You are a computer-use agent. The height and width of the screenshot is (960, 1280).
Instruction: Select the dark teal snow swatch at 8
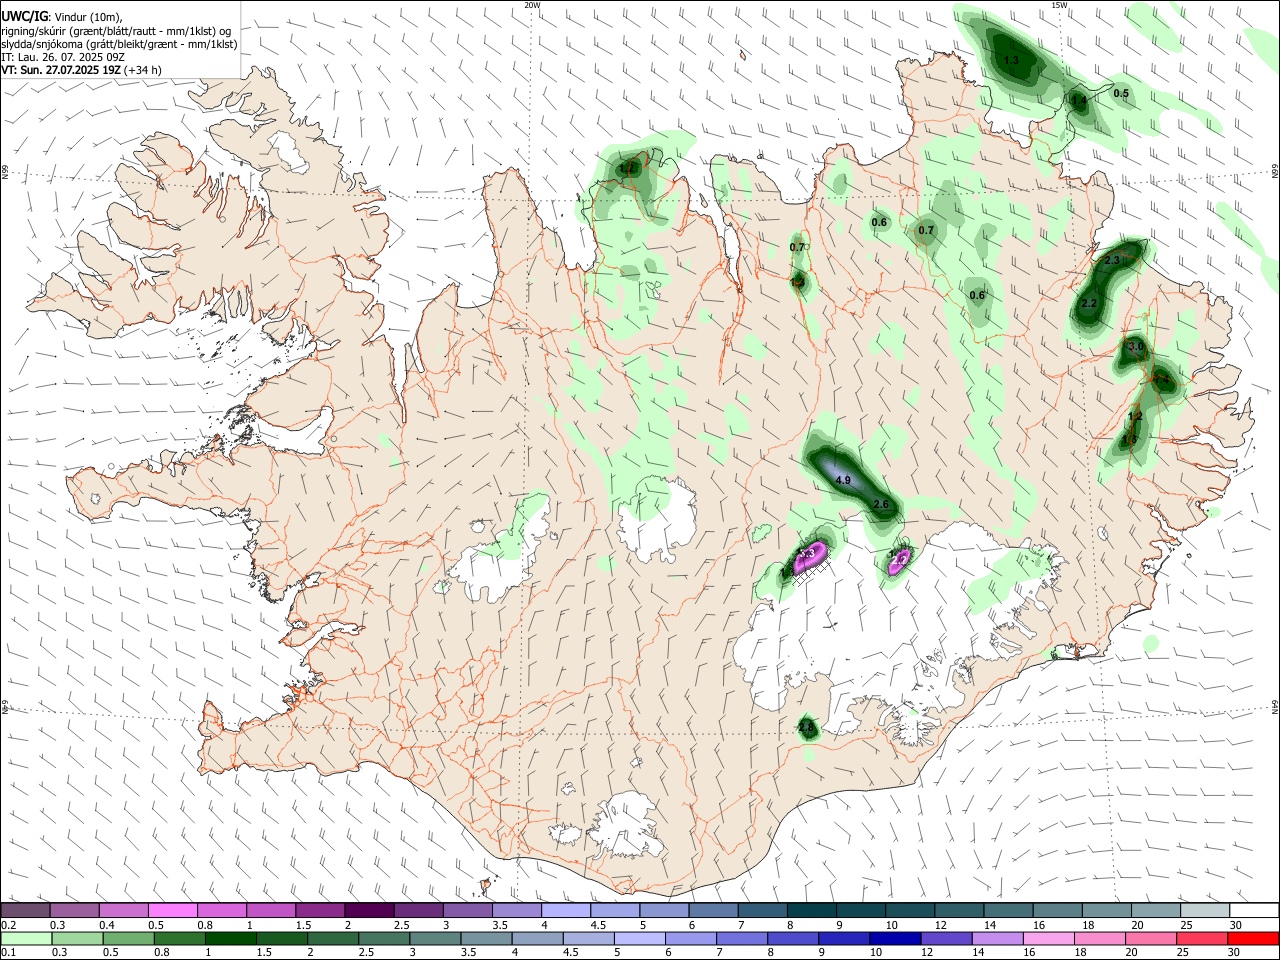pos(811,910)
